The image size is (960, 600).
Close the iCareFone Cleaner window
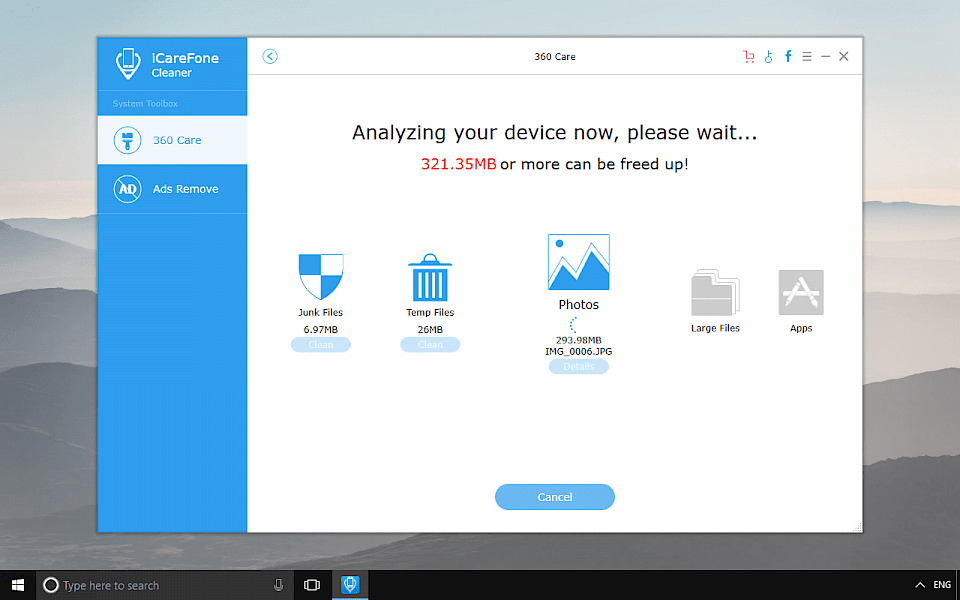pos(844,56)
